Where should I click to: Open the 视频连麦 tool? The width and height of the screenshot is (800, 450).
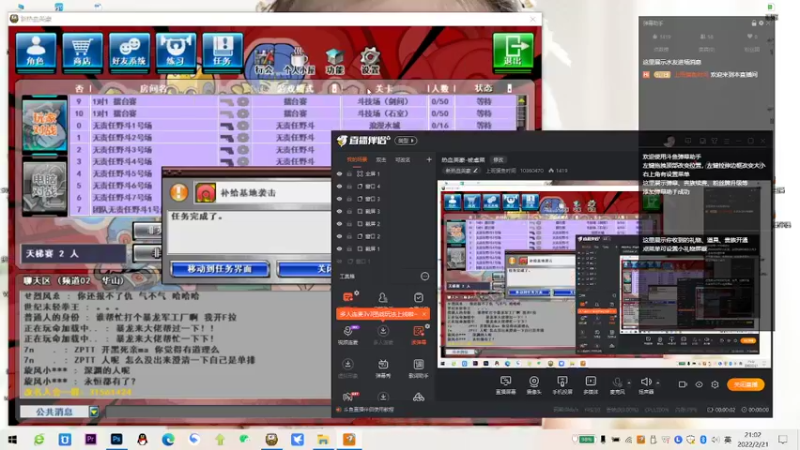click(348, 335)
